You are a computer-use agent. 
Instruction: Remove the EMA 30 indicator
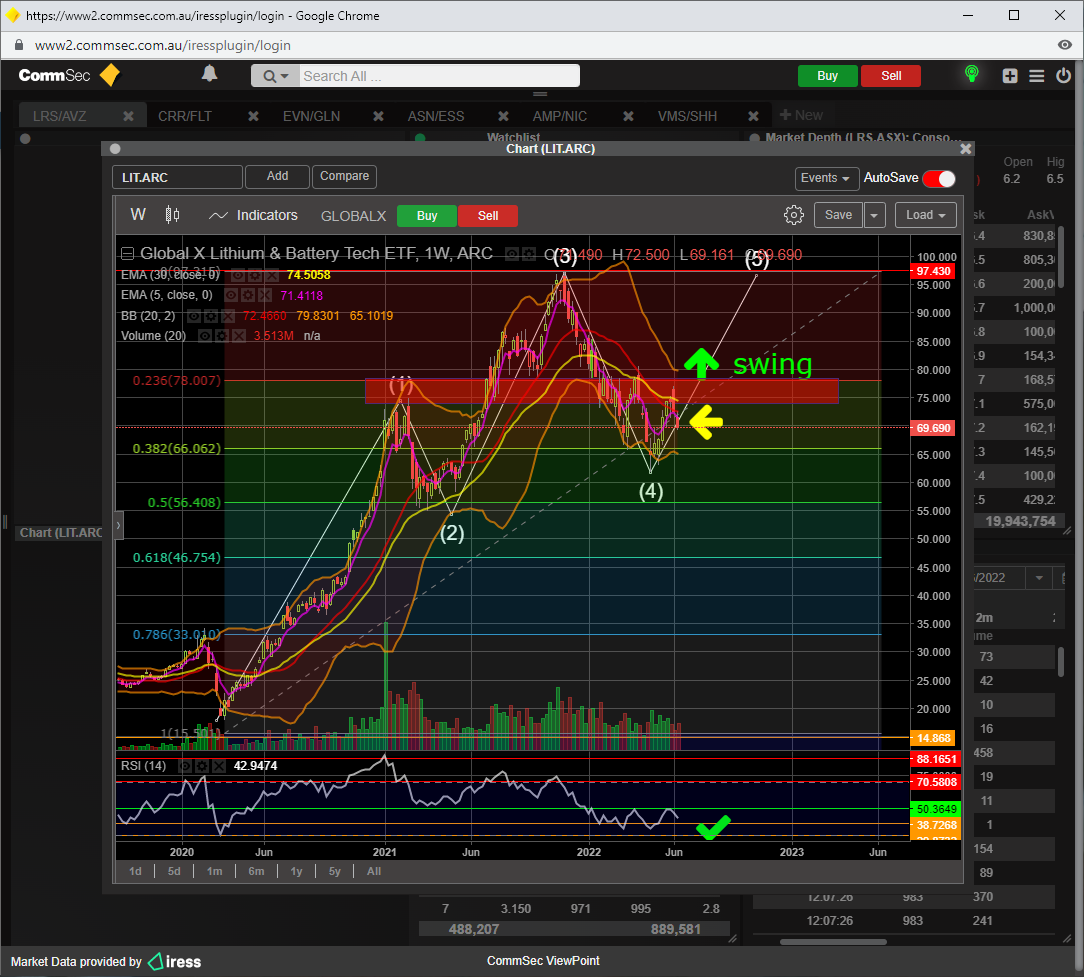pyautogui.click(x=272, y=275)
